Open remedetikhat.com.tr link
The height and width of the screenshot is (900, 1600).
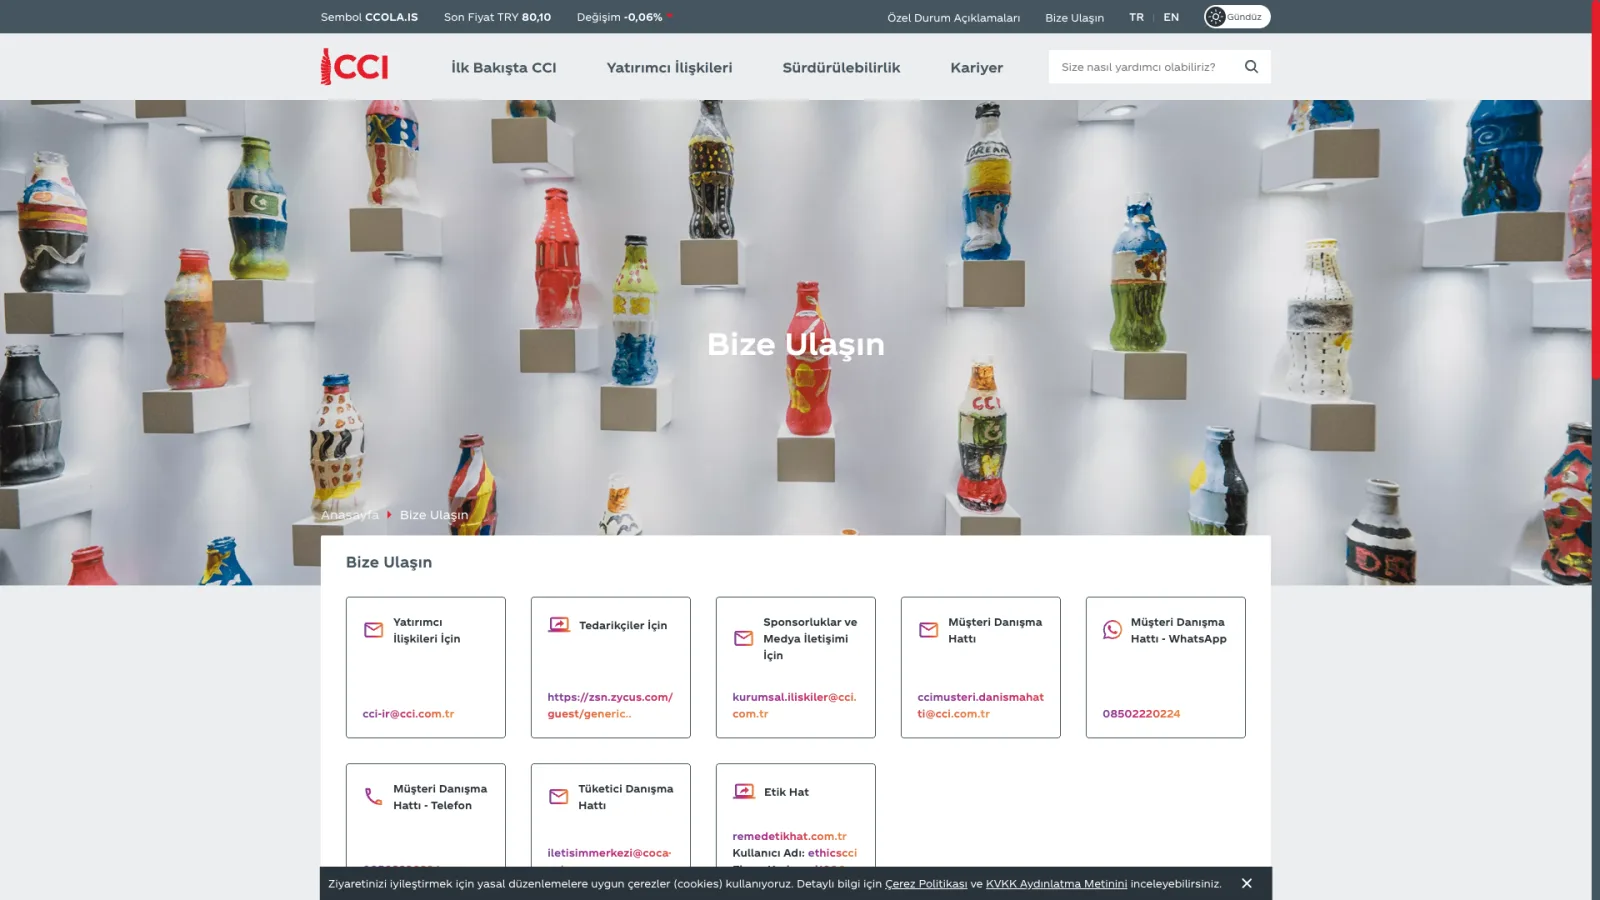click(x=789, y=836)
